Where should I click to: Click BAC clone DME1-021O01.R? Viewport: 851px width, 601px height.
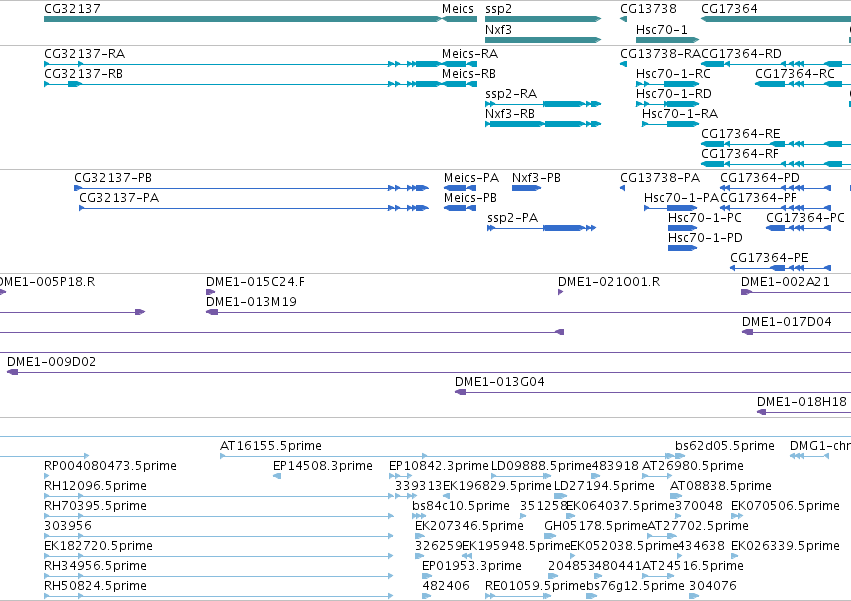coord(609,282)
